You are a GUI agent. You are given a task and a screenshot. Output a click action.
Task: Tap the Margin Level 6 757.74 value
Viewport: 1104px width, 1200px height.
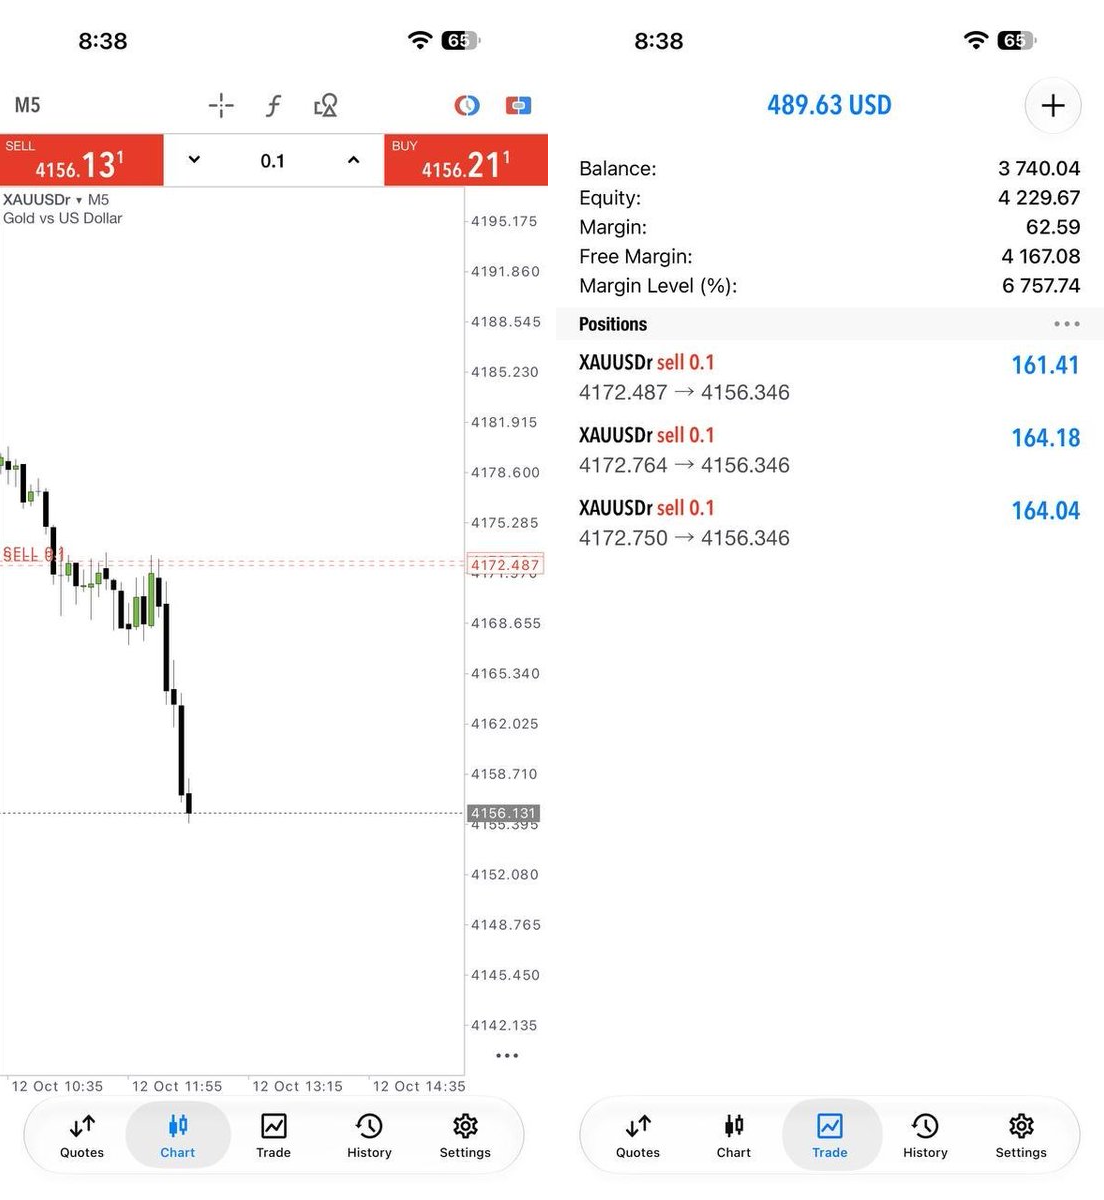(x=1041, y=286)
